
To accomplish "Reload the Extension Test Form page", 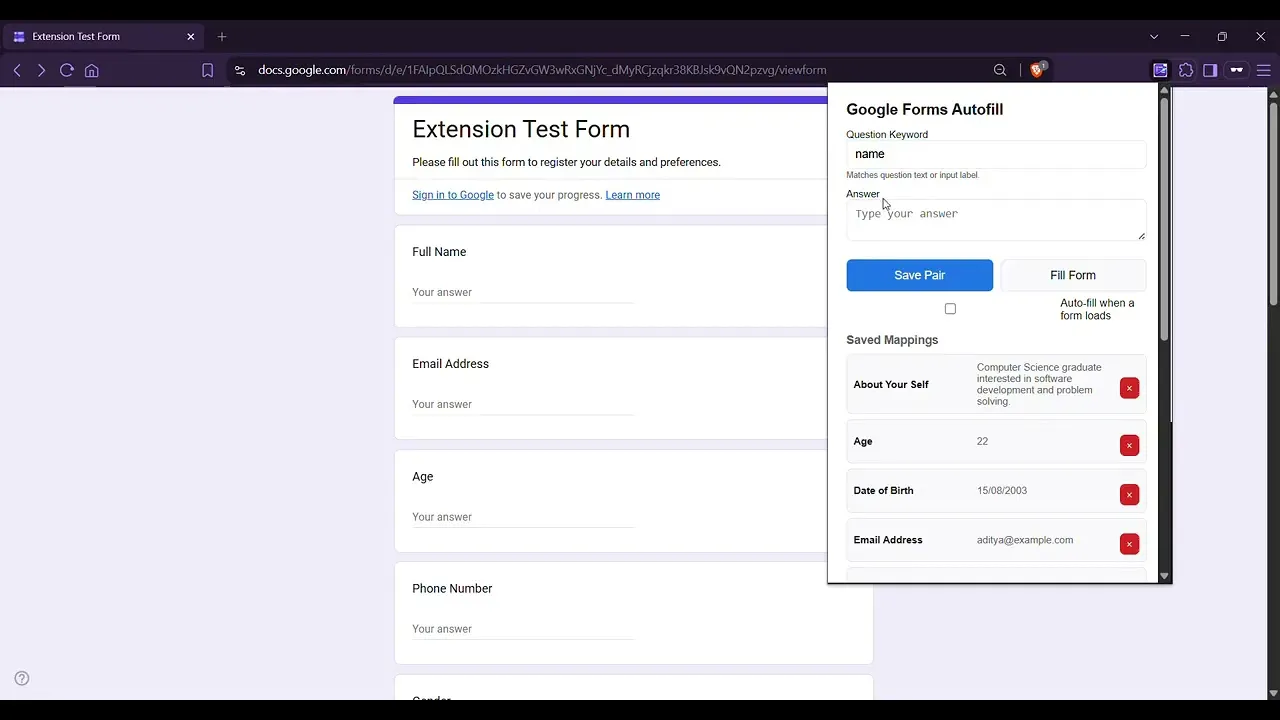I will [x=67, y=70].
